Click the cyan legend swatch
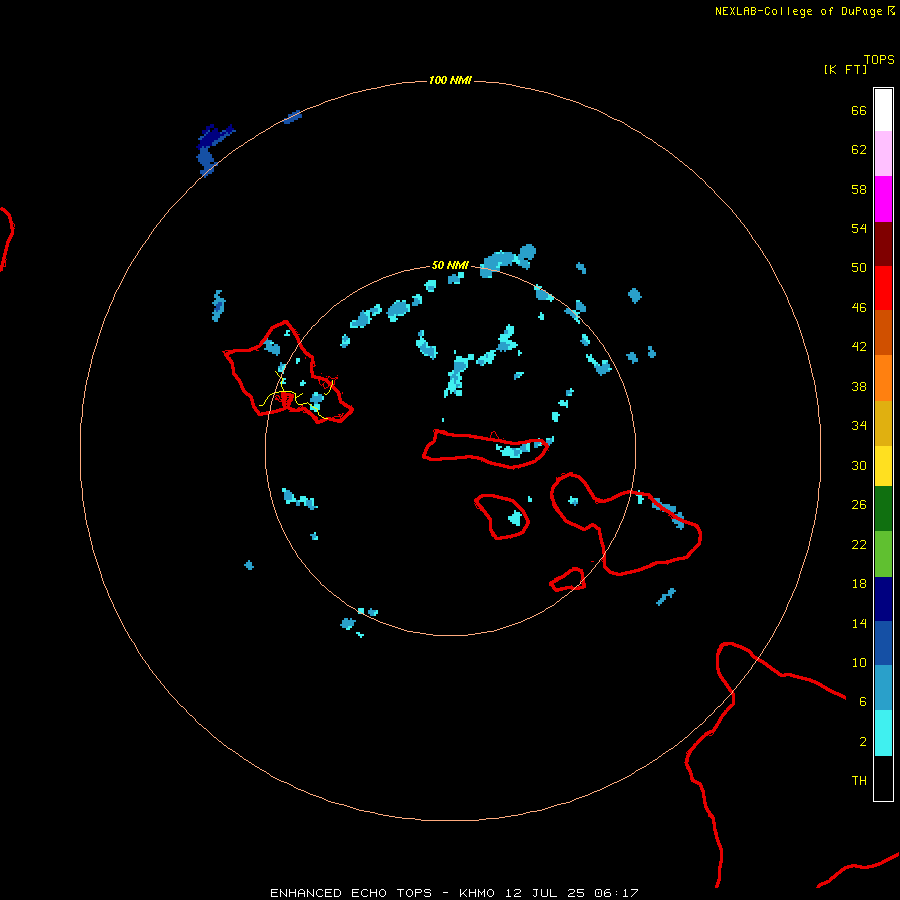This screenshot has width=900, height=900. 883,733
